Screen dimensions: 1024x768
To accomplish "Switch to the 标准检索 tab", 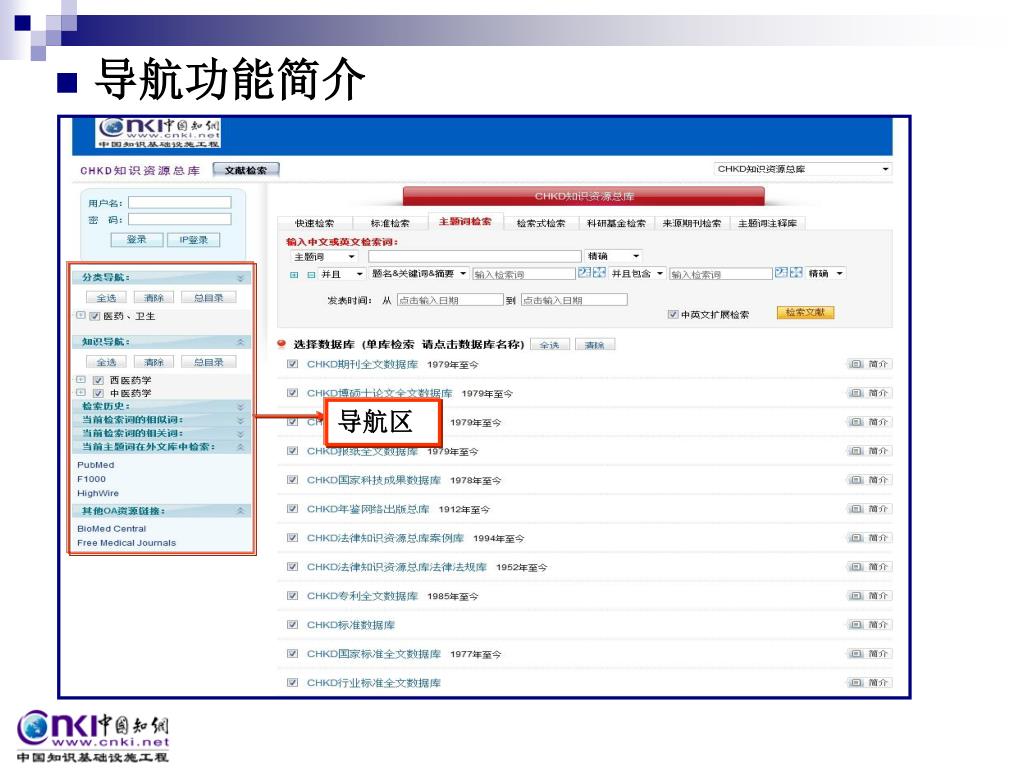I will tap(390, 223).
